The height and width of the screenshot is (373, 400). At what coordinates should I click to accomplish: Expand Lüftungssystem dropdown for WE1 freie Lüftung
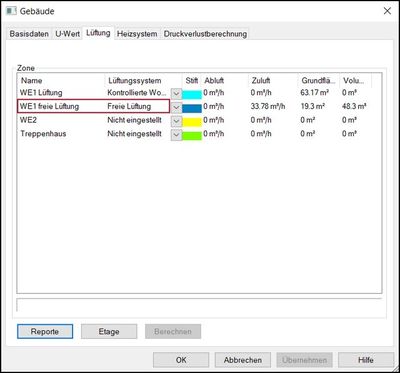point(176,107)
